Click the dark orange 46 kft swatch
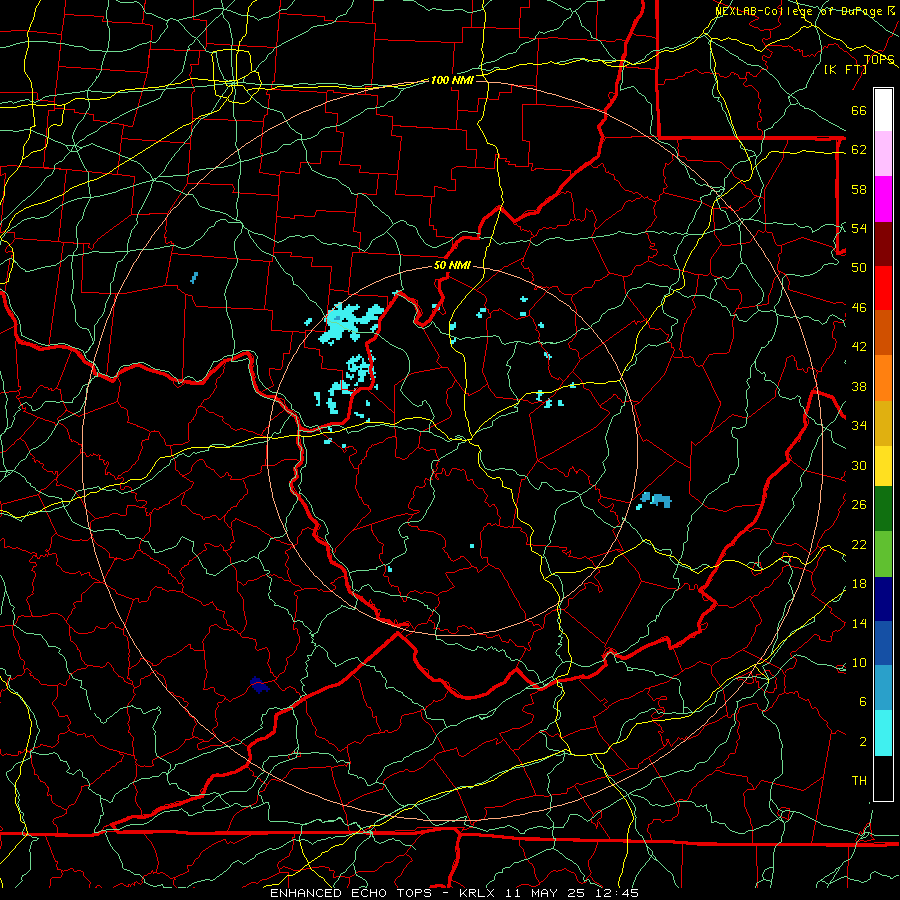Viewport: 900px width, 900px height. point(883,332)
